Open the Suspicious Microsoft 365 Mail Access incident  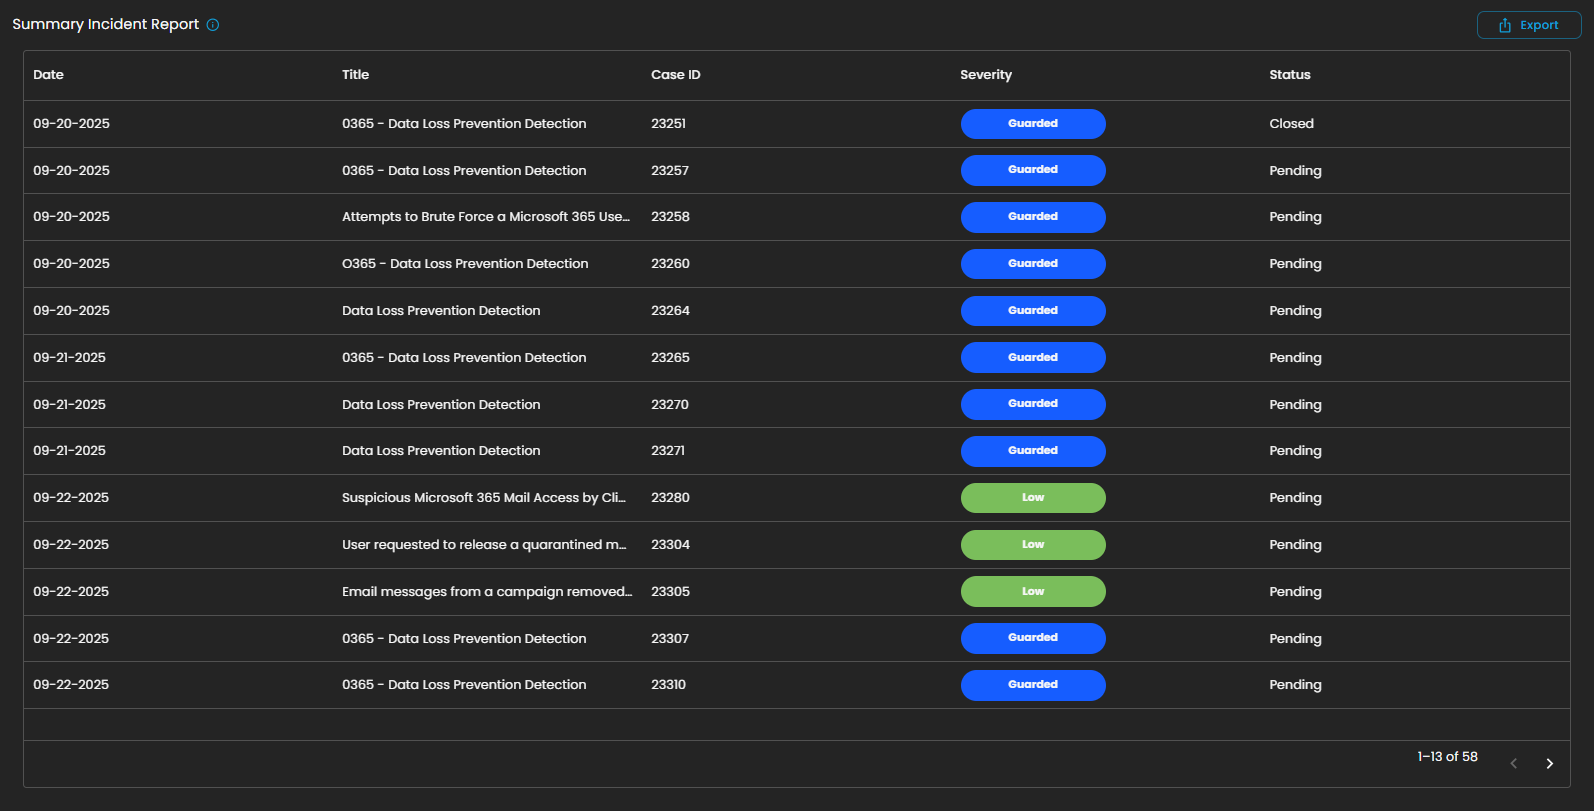483,498
